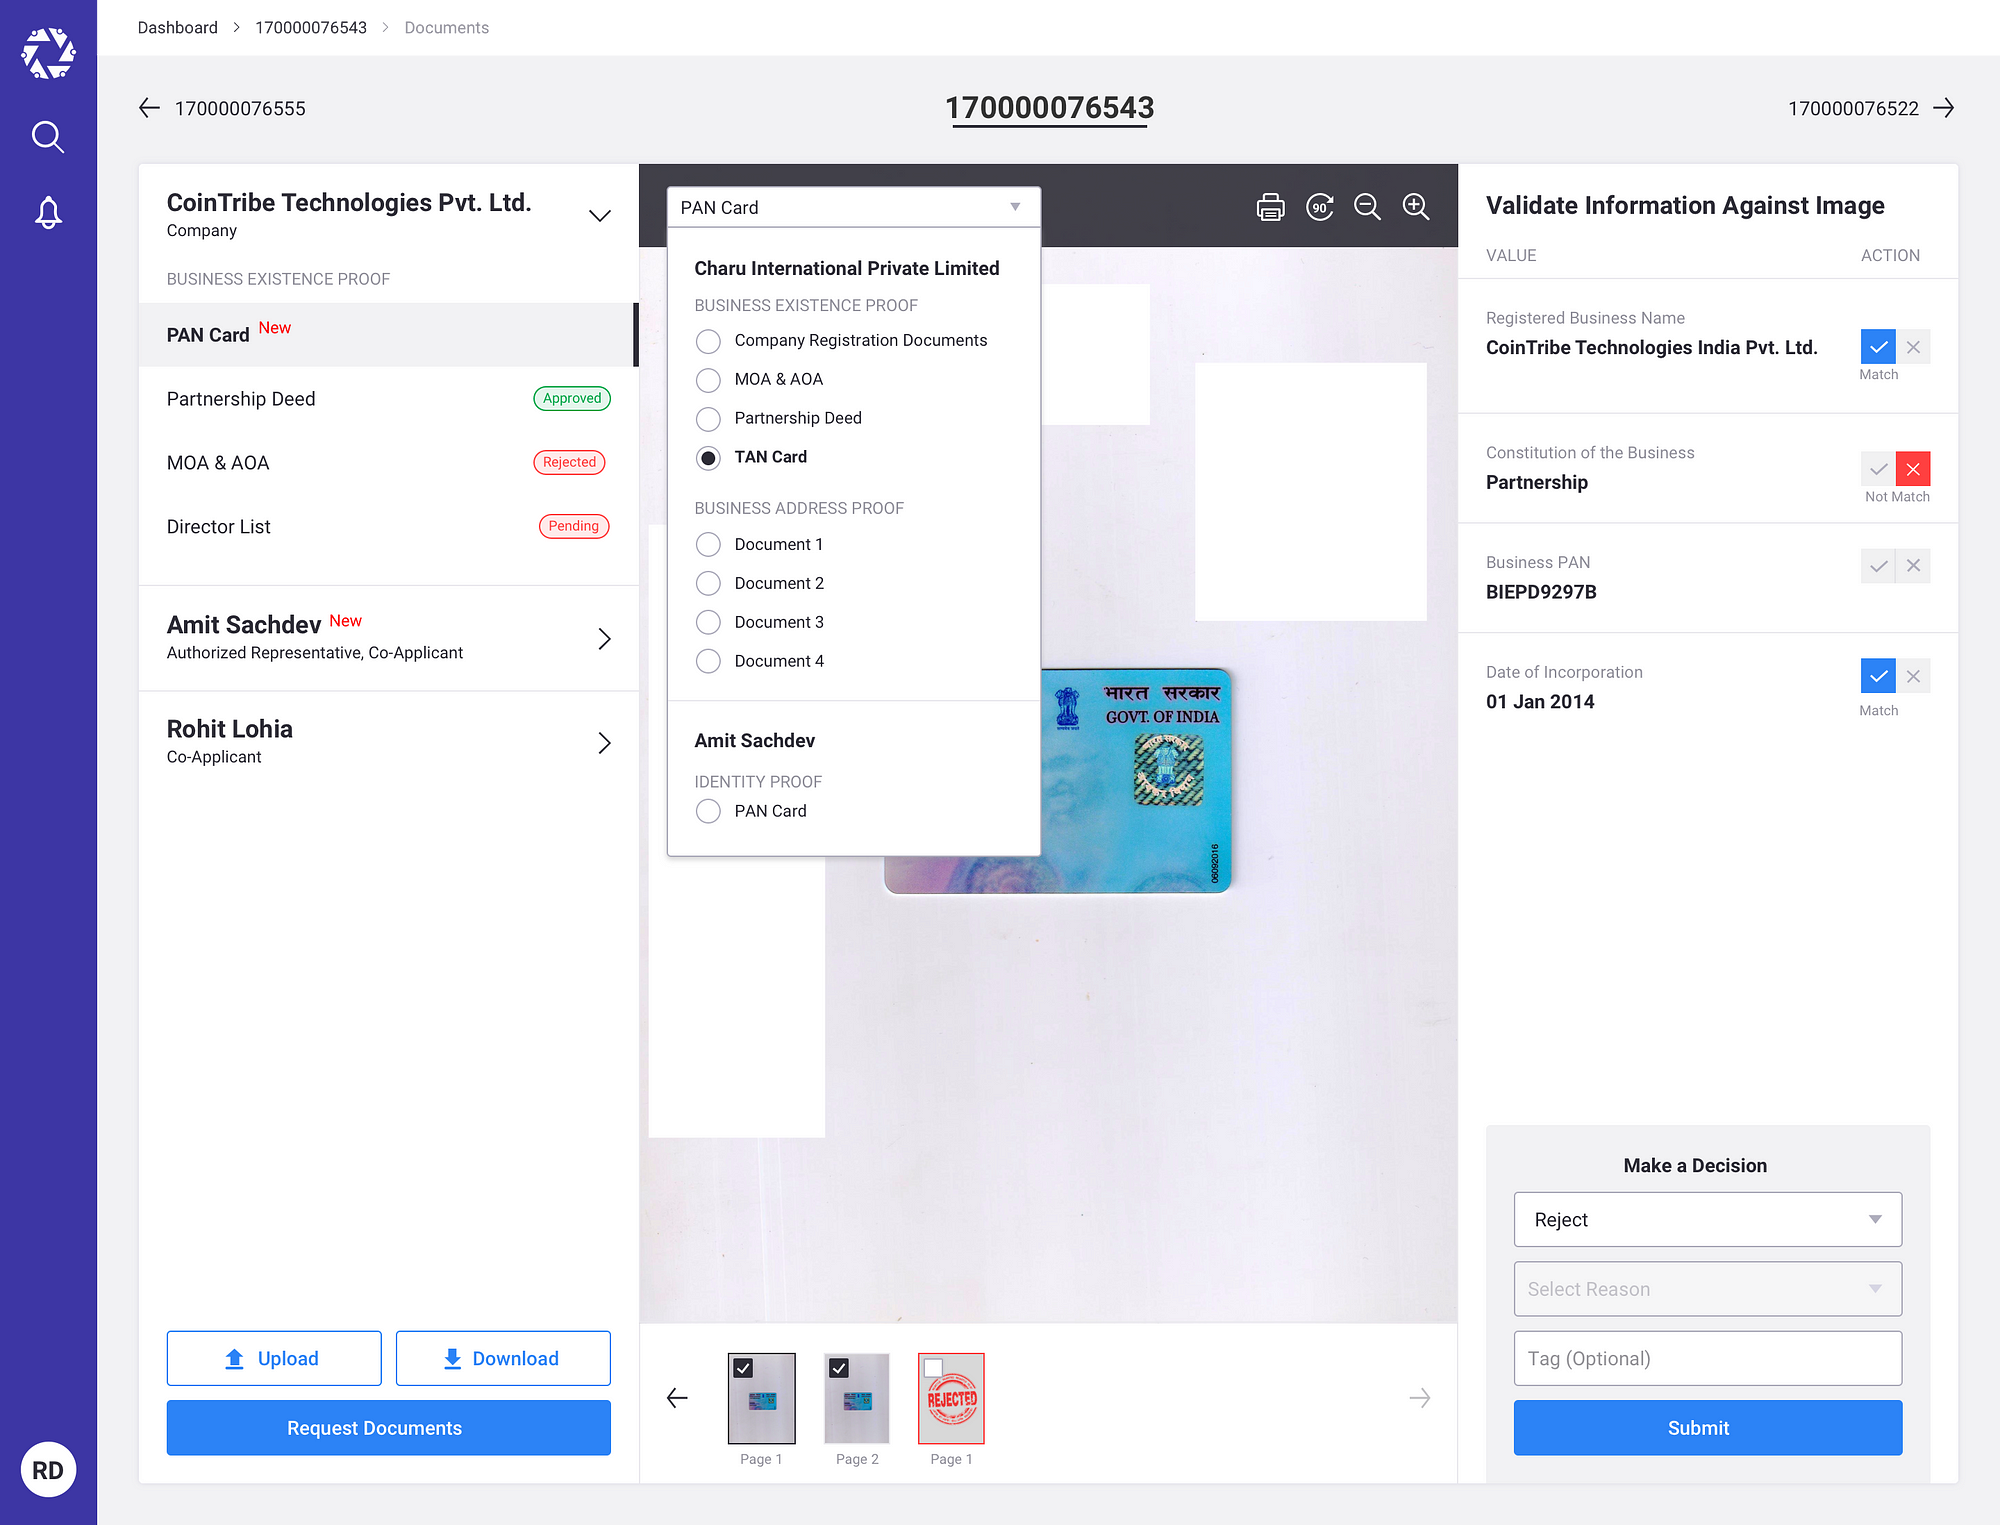
Task: Open 170000076543 breadcrumb link
Action: tap(311, 28)
